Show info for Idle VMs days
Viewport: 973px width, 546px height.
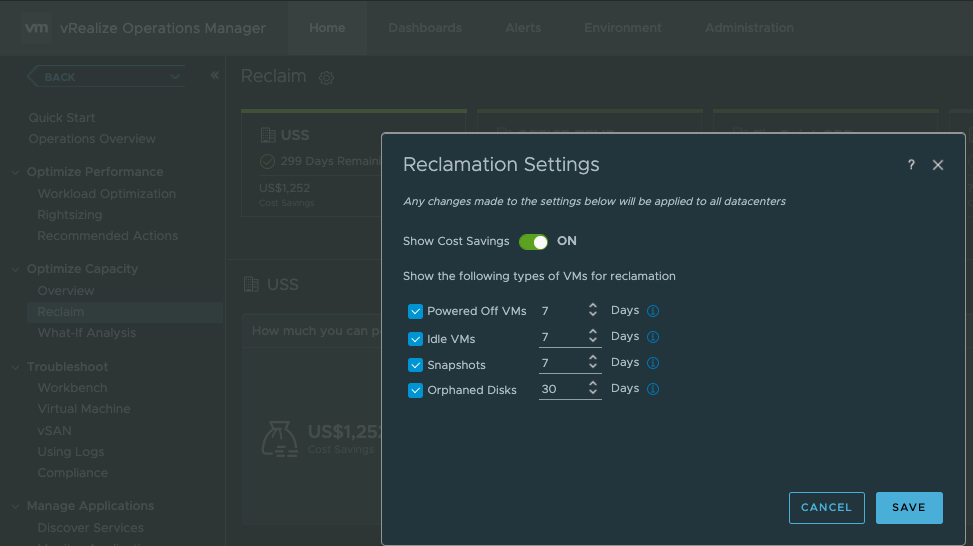653,337
